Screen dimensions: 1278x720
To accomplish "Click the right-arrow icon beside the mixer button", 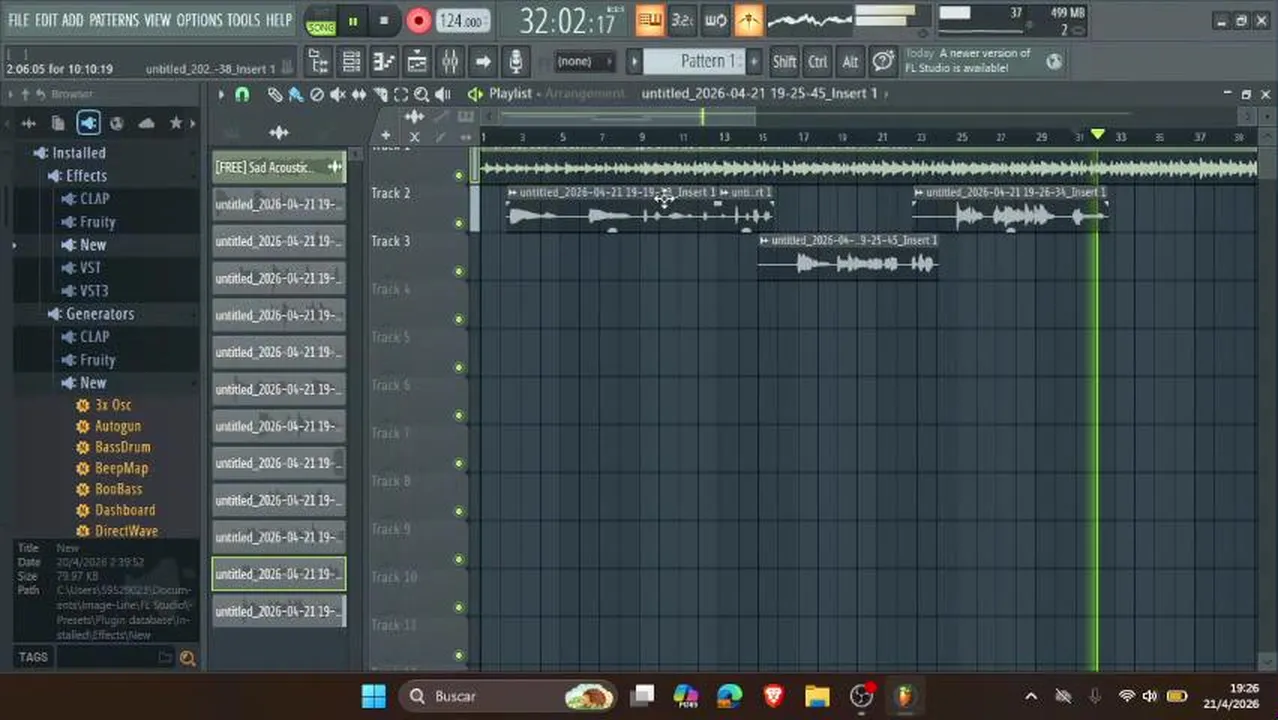I will tap(482, 62).
